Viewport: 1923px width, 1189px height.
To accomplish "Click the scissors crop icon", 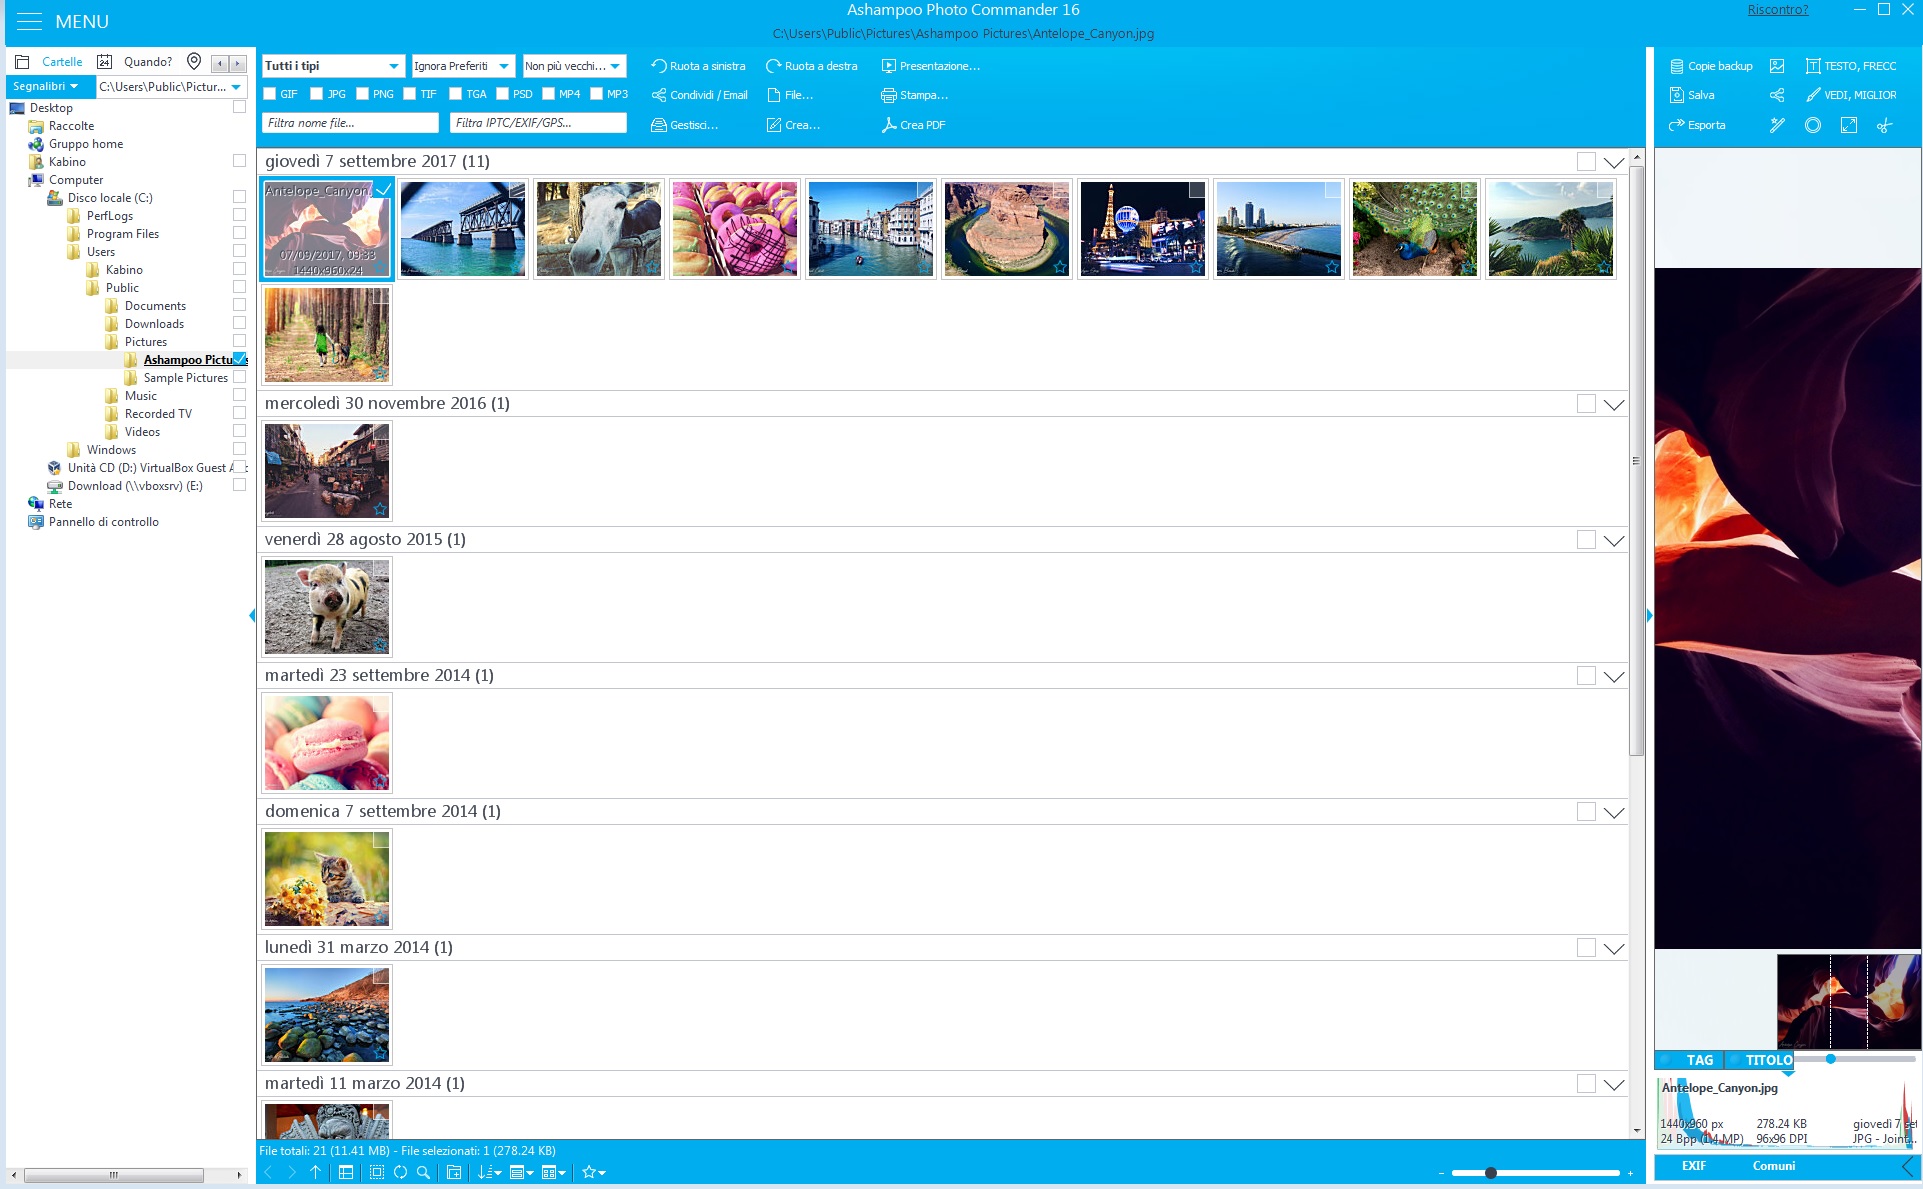I will point(1885,125).
